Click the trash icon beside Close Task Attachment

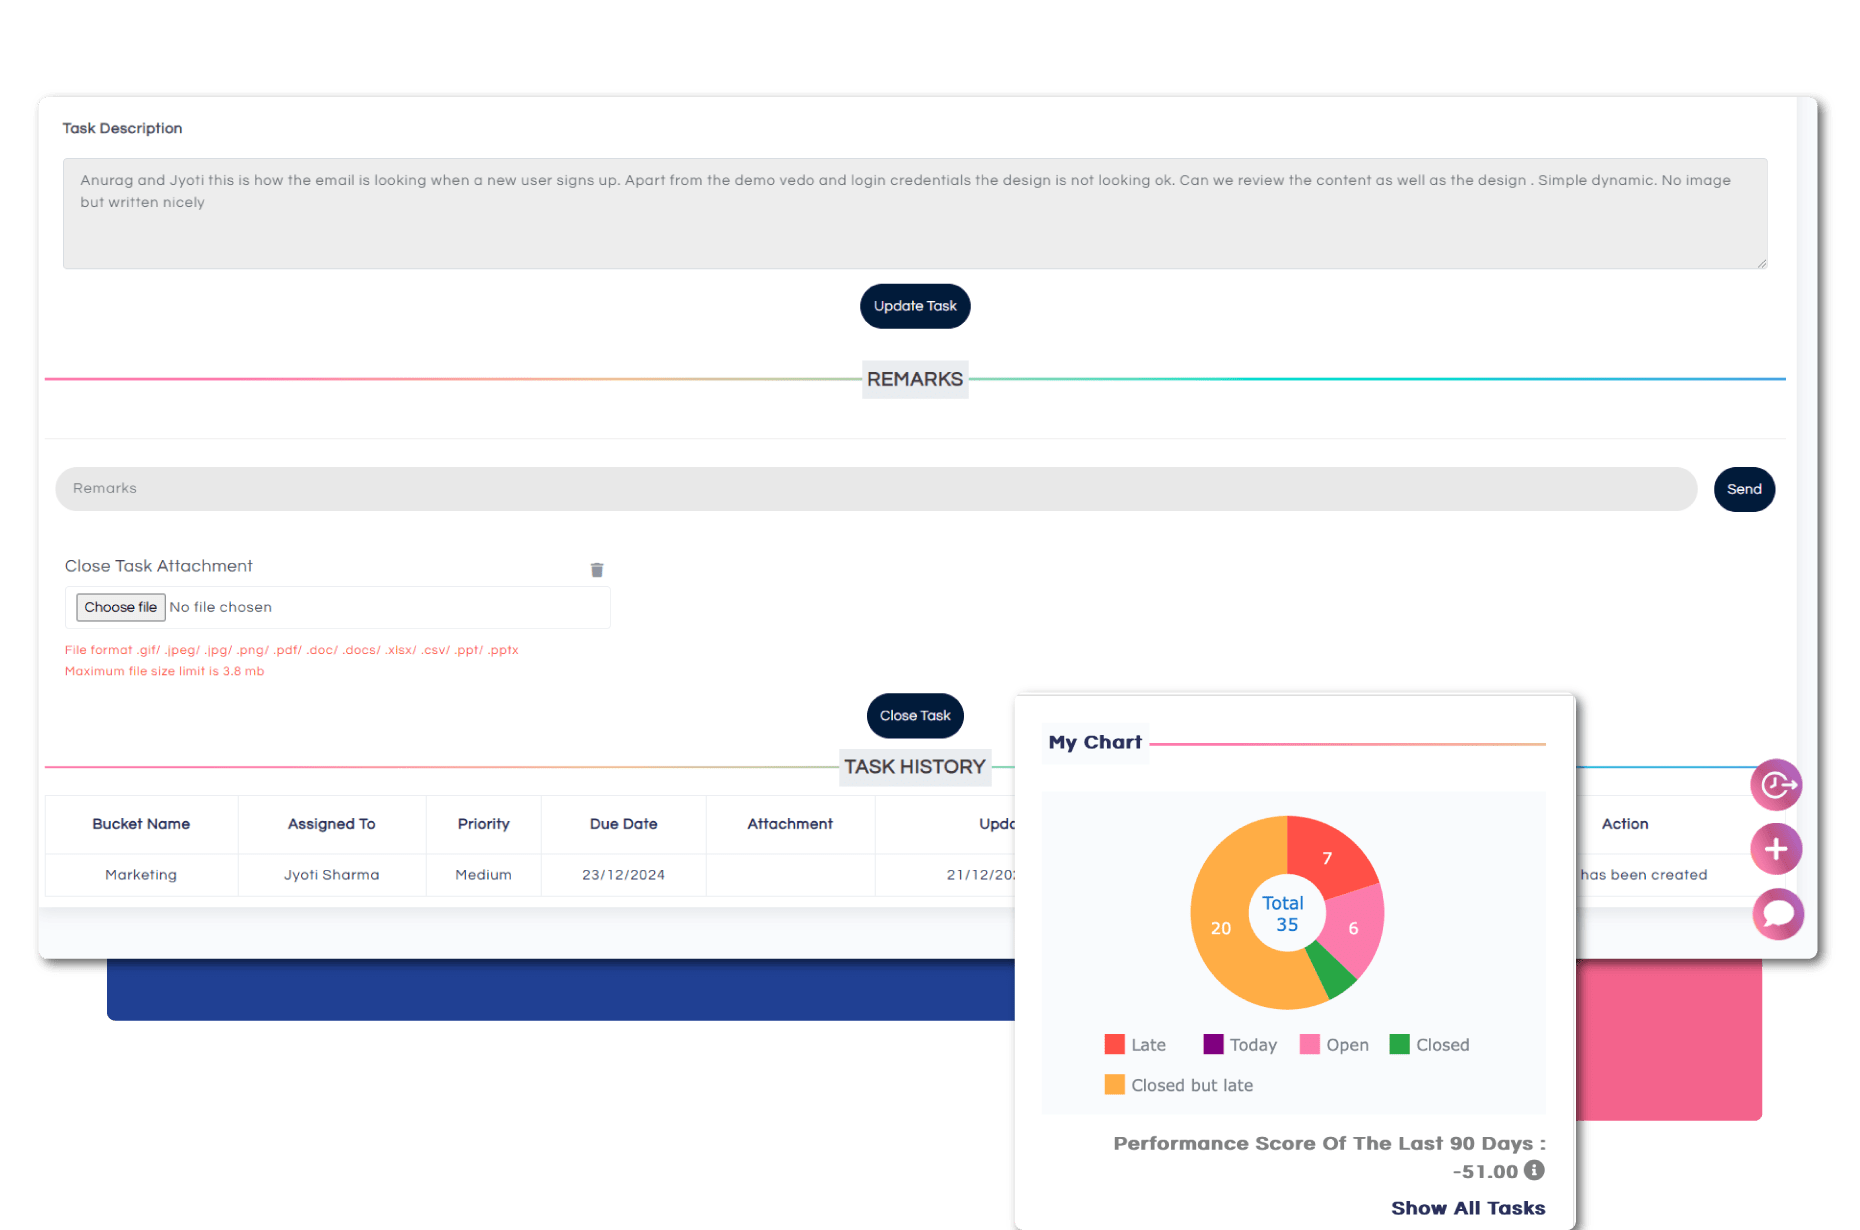[597, 570]
